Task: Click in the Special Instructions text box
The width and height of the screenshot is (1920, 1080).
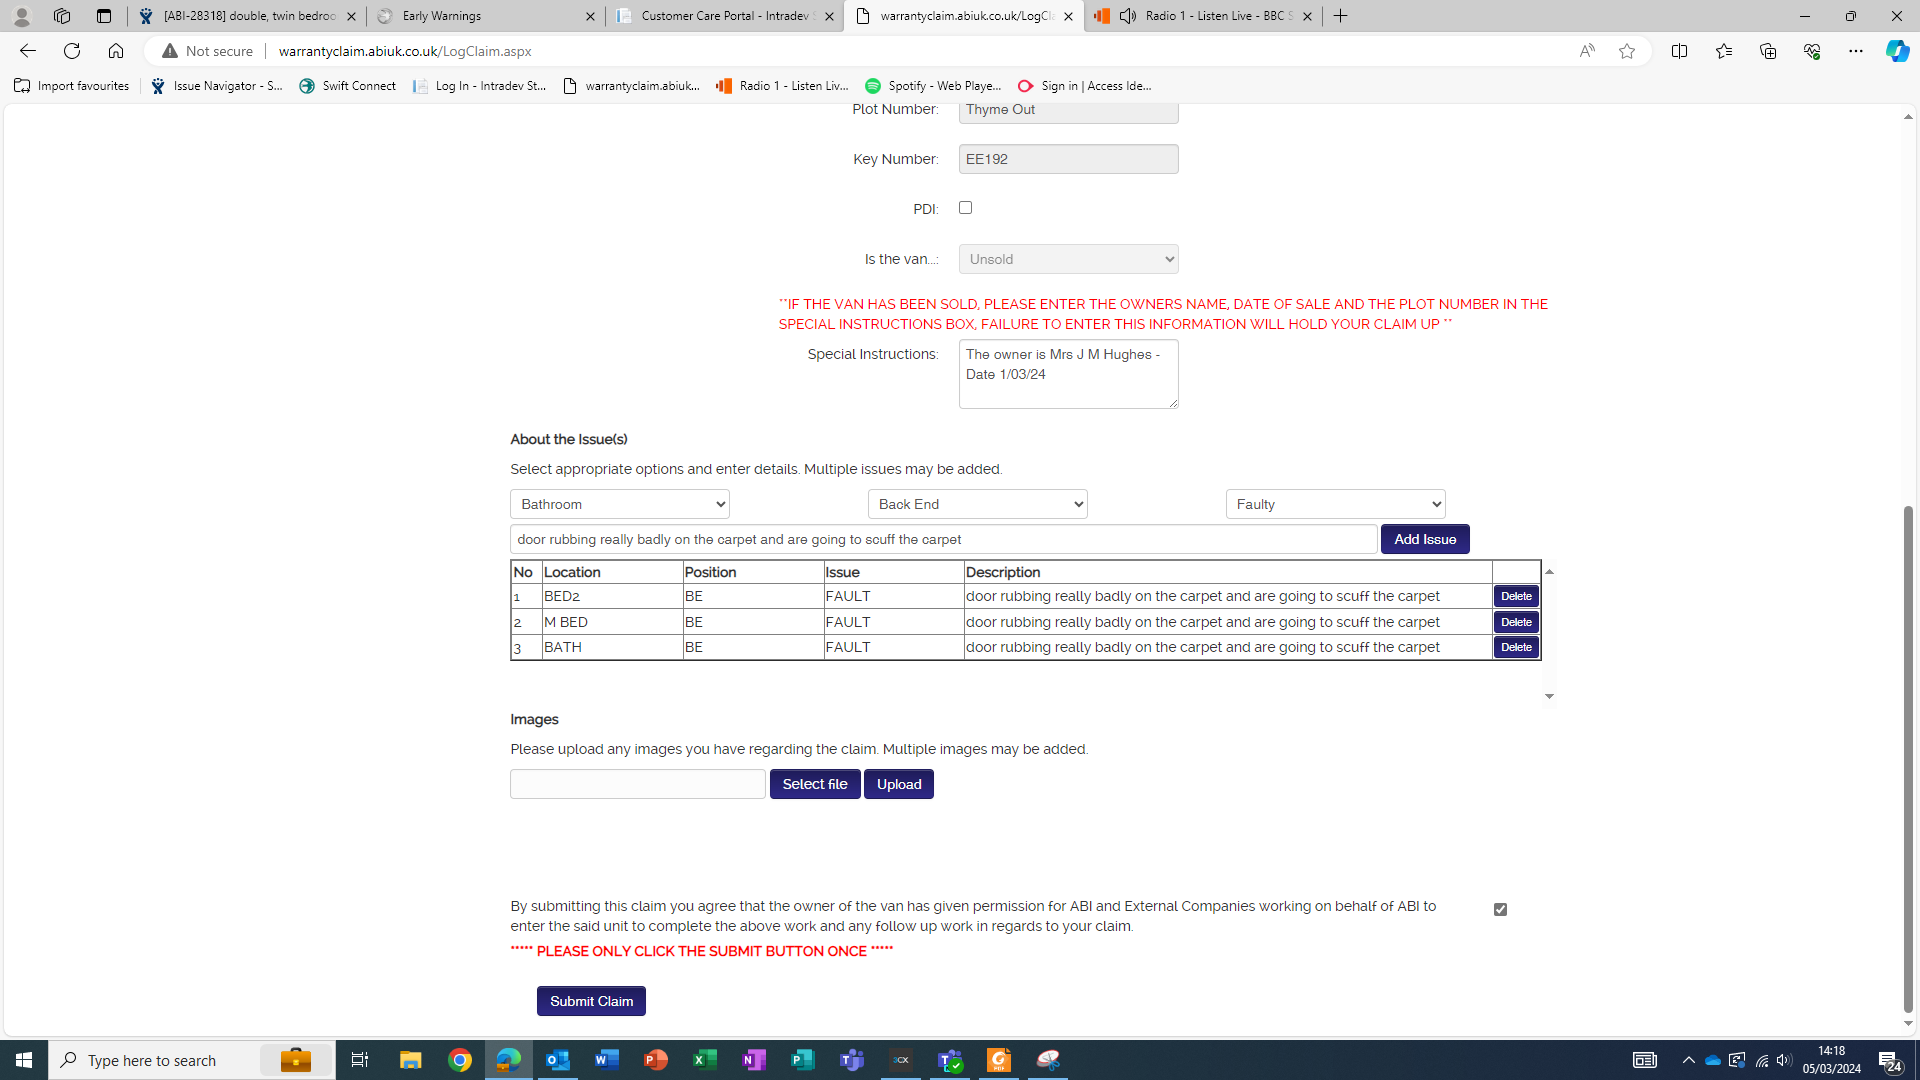Action: [1067, 374]
